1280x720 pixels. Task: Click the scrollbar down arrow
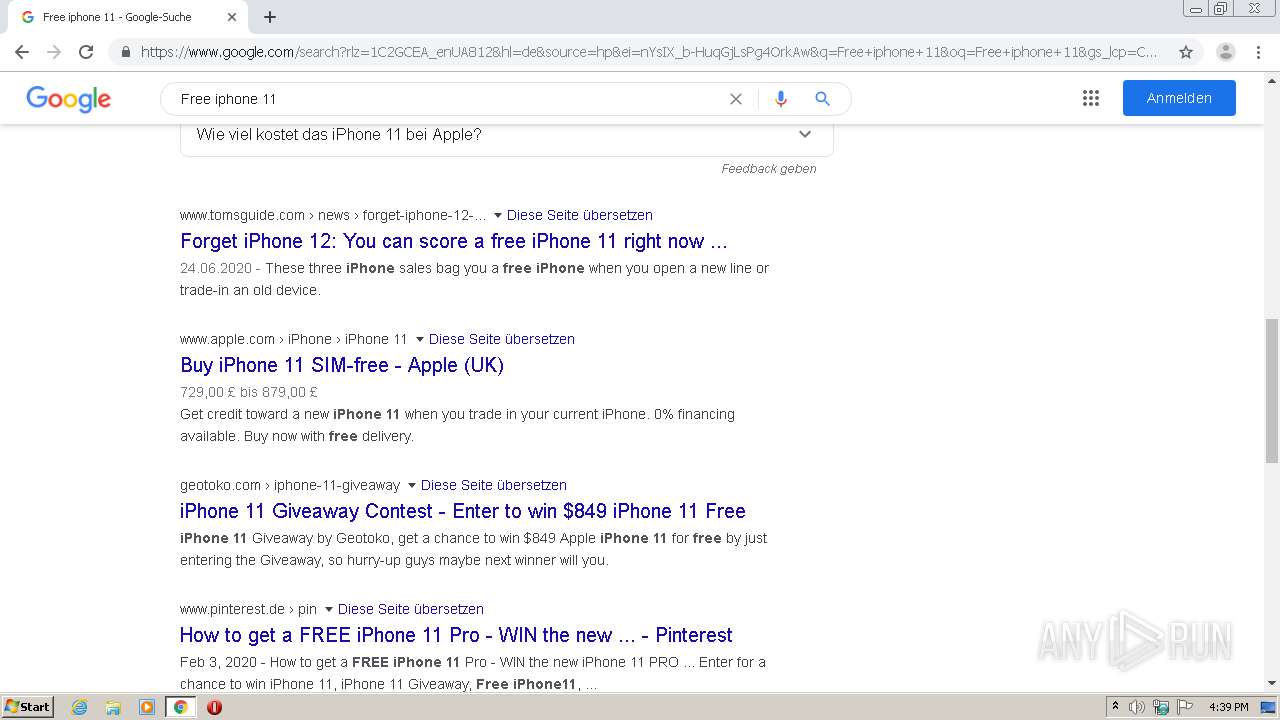(x=1272, y=683)
